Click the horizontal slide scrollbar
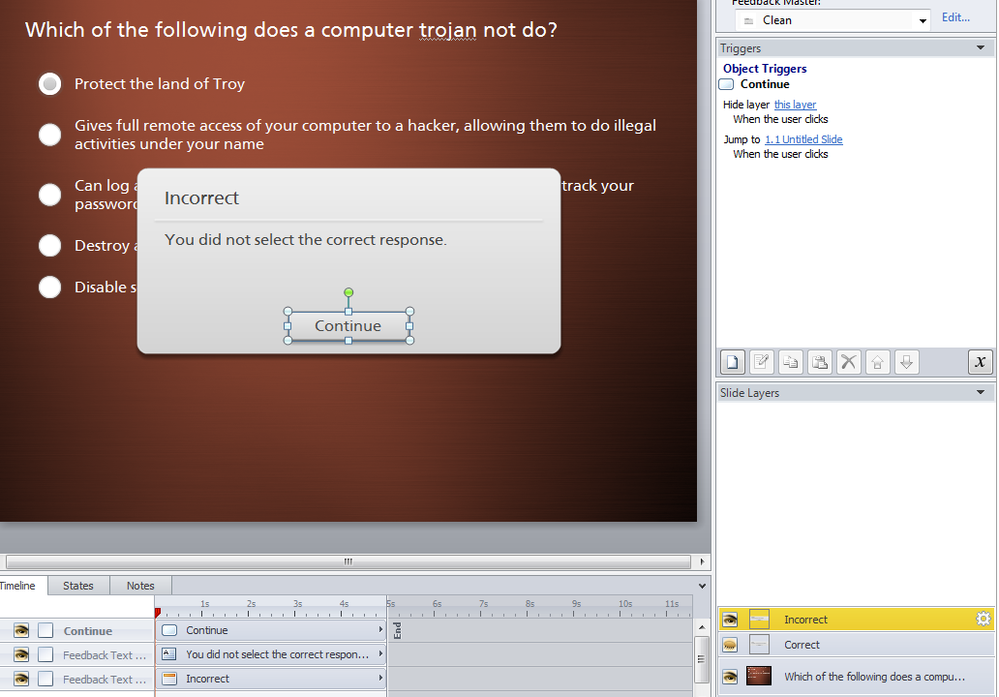Viewport: 999px width, 697px height. (348, 561)
